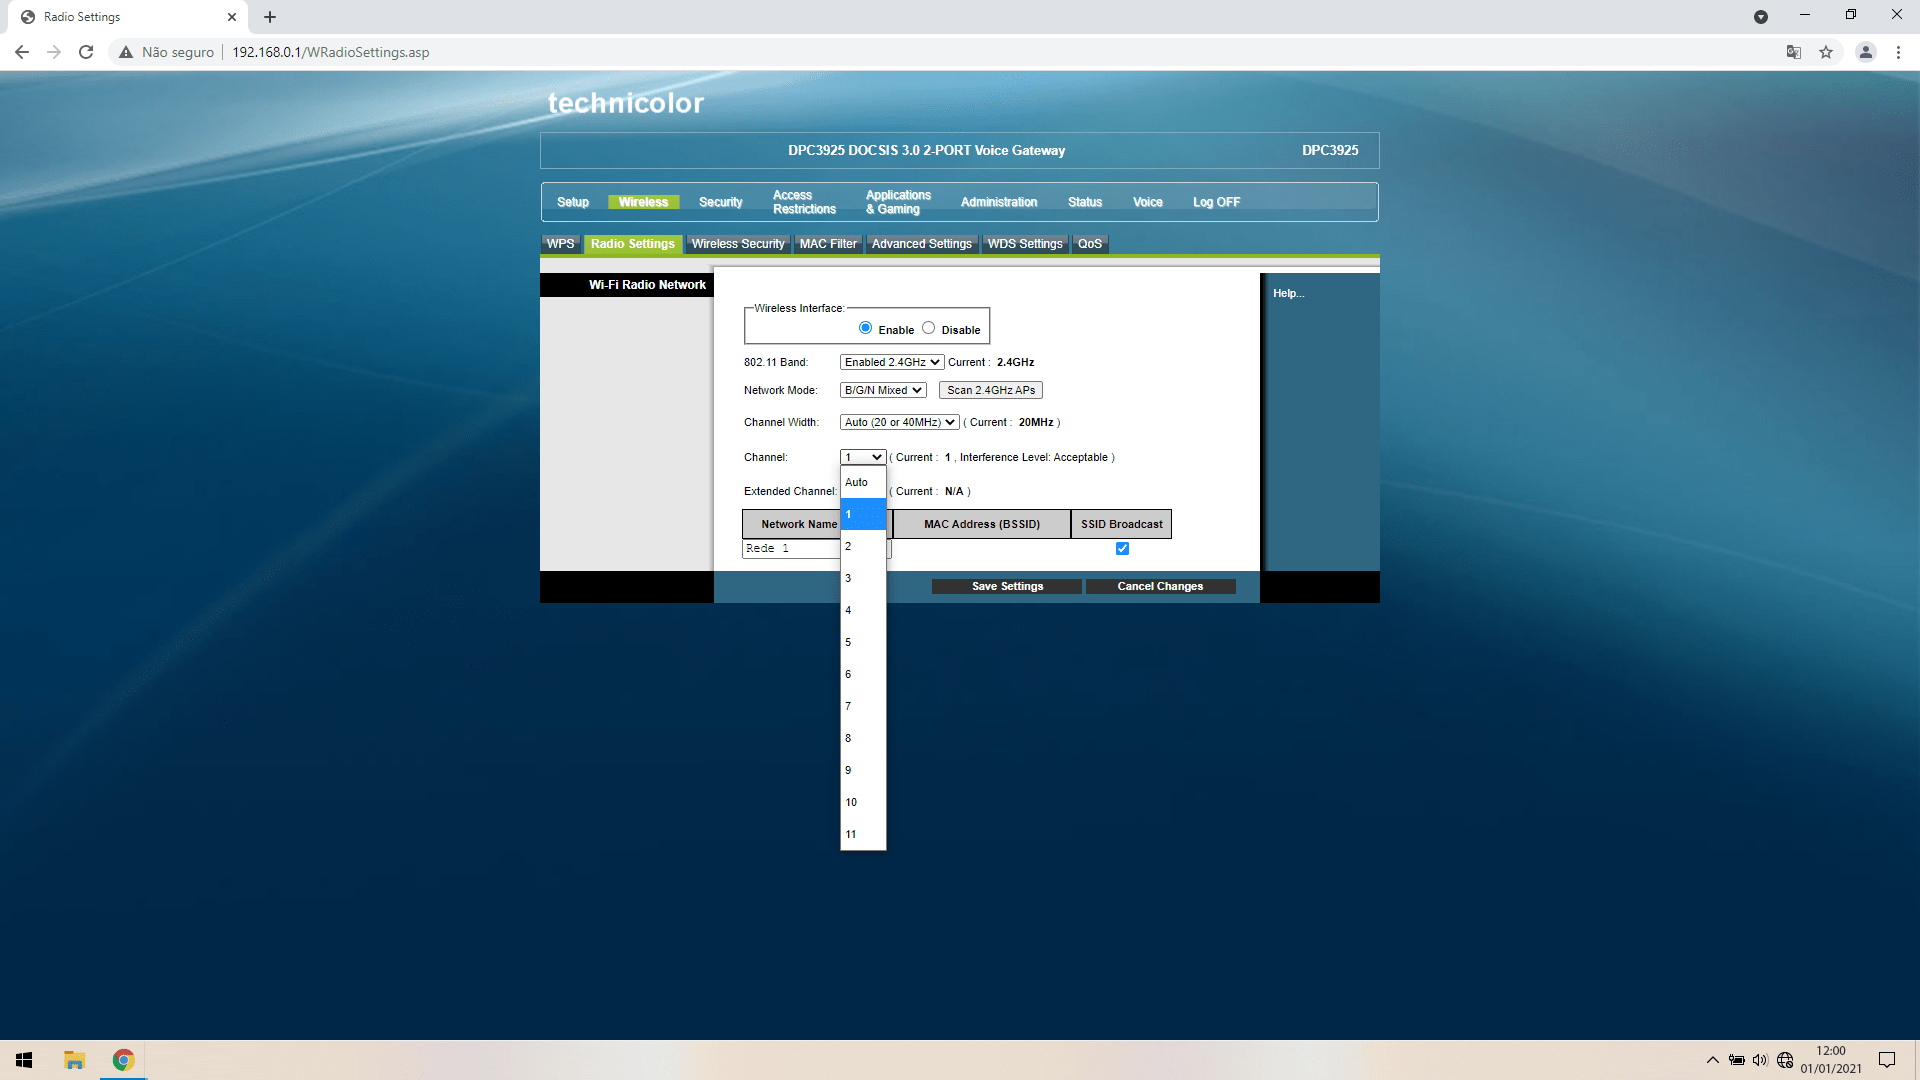Image resolution: width=1920 pixels, height=1080 pixels.
Task: Open the Voice settings icon
Action: coord(1146,200)
